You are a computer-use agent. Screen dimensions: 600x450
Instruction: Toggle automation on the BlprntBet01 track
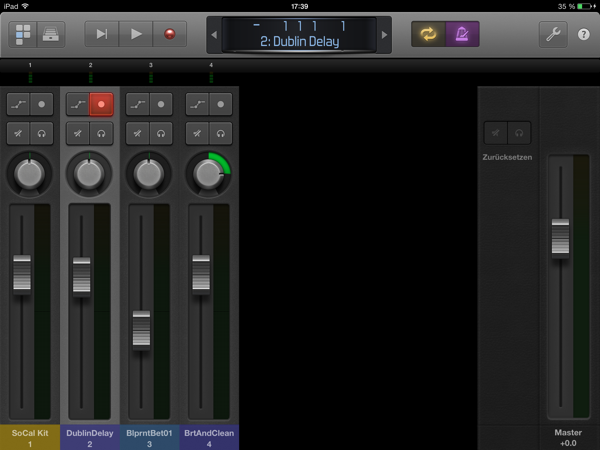tap(139, 104)
